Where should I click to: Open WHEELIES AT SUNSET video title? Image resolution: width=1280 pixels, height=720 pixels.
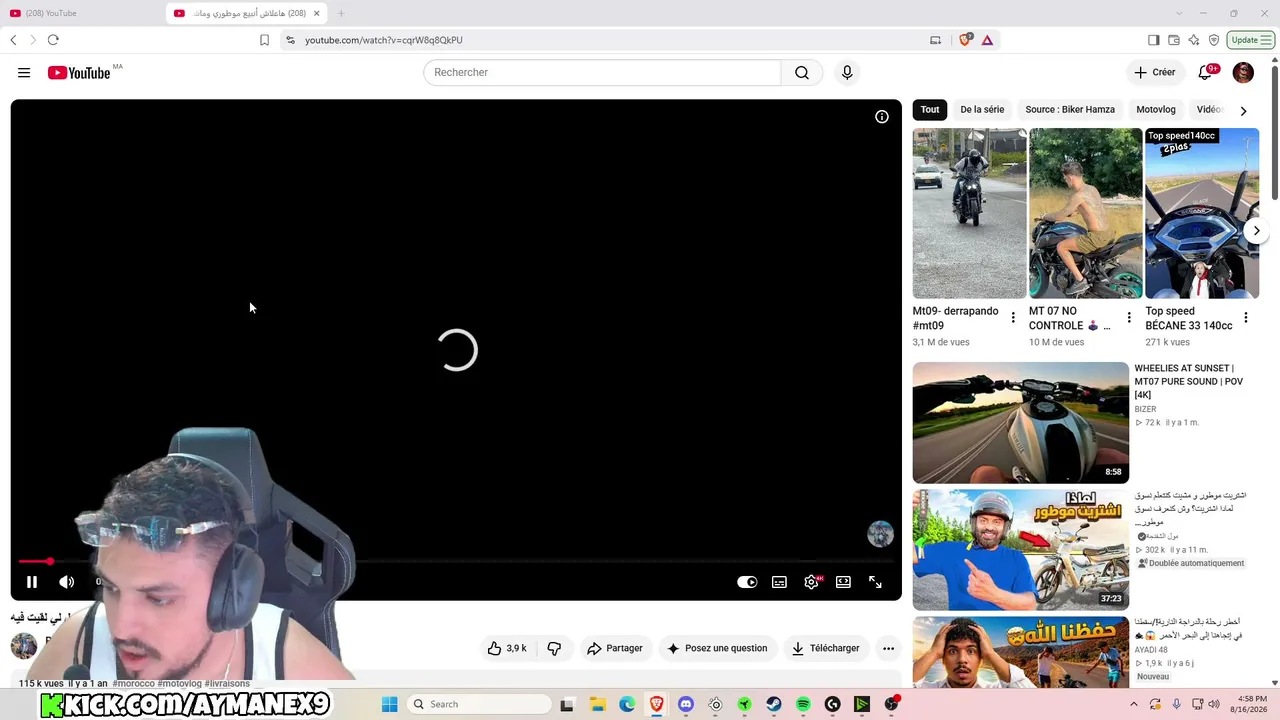pos(1189,381)
